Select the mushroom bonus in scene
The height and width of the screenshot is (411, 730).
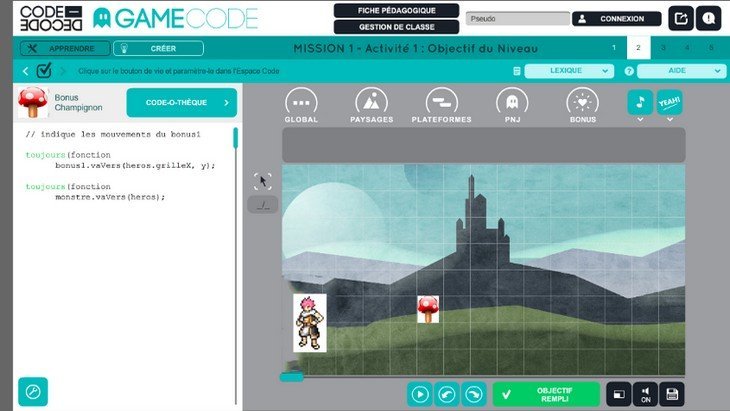pos(428,310)
